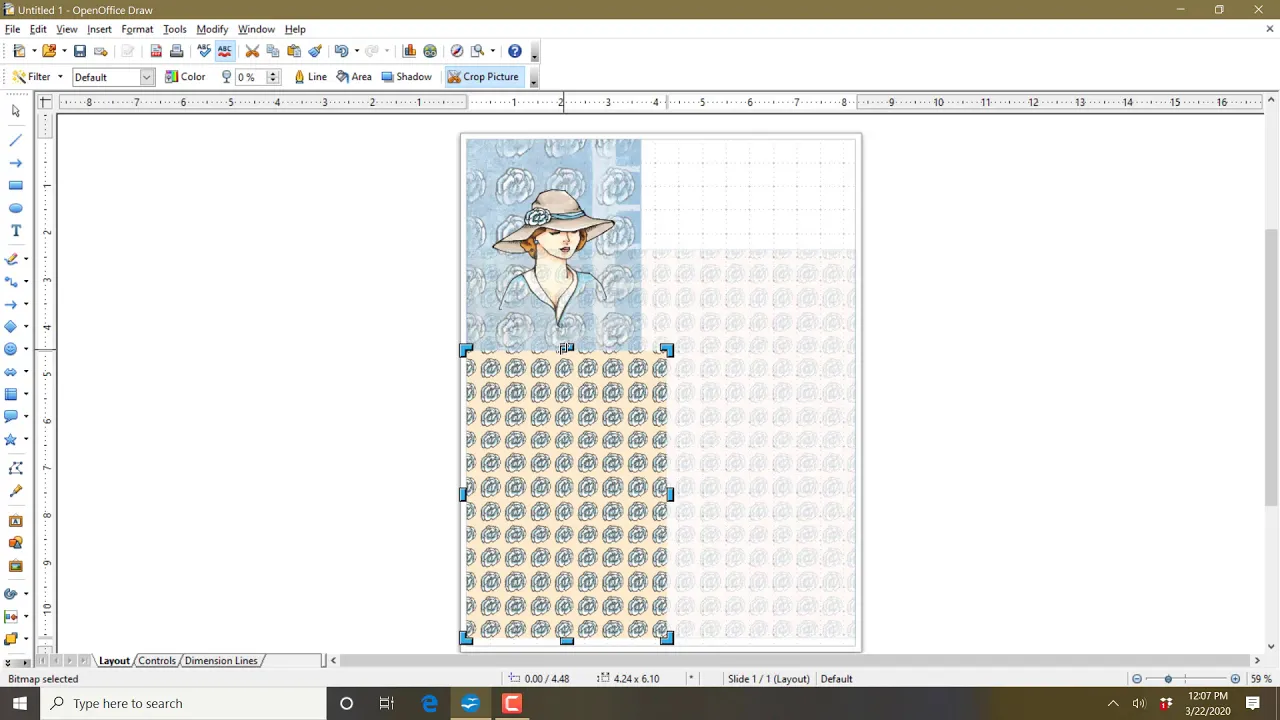The height and width of the screenshot is (720, 1280).
Task: Click the transparency percentage field
Action: [250, 77]
